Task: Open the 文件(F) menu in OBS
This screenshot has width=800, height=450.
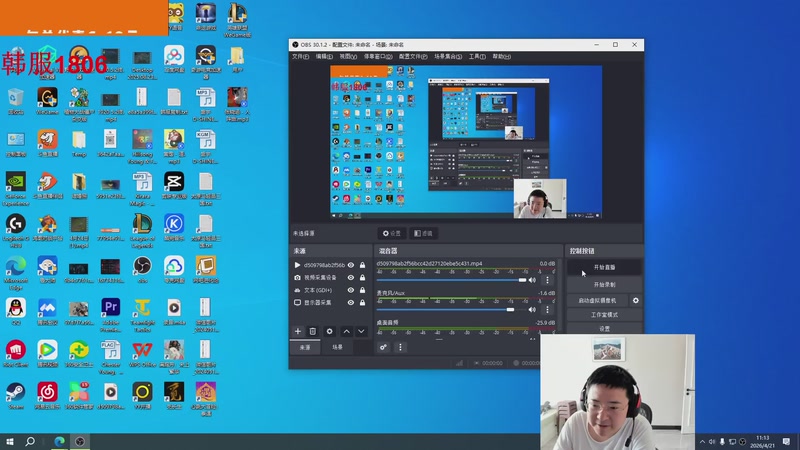Action: coord(301,57)
